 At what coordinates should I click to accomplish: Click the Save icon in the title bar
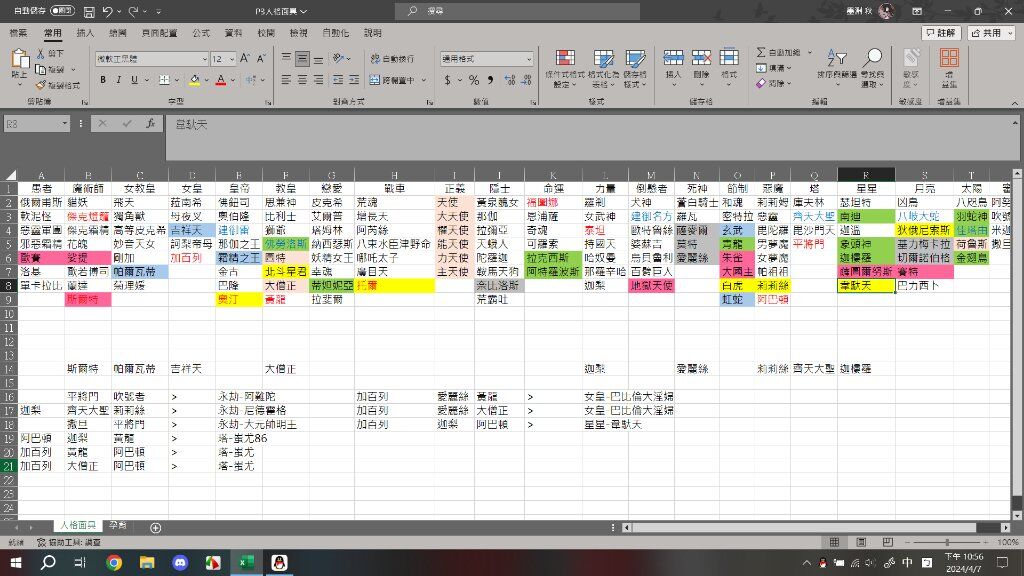click(89, 11)
